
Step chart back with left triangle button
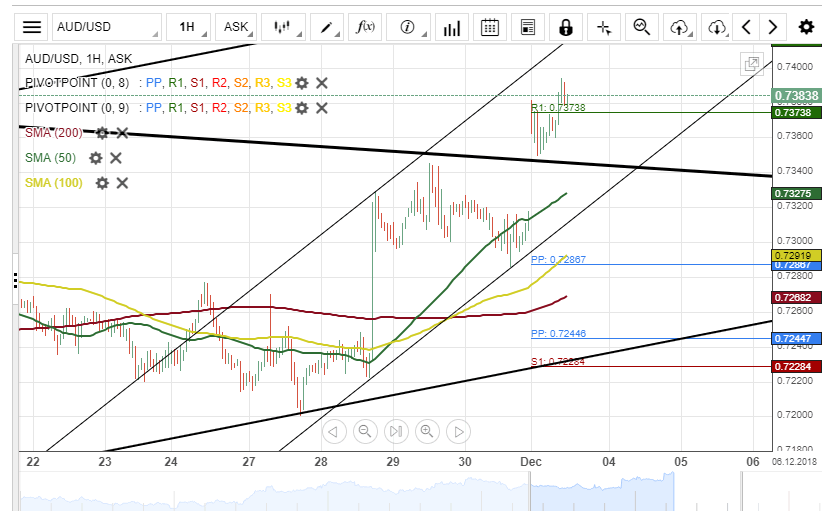click(x=334, y=432)
